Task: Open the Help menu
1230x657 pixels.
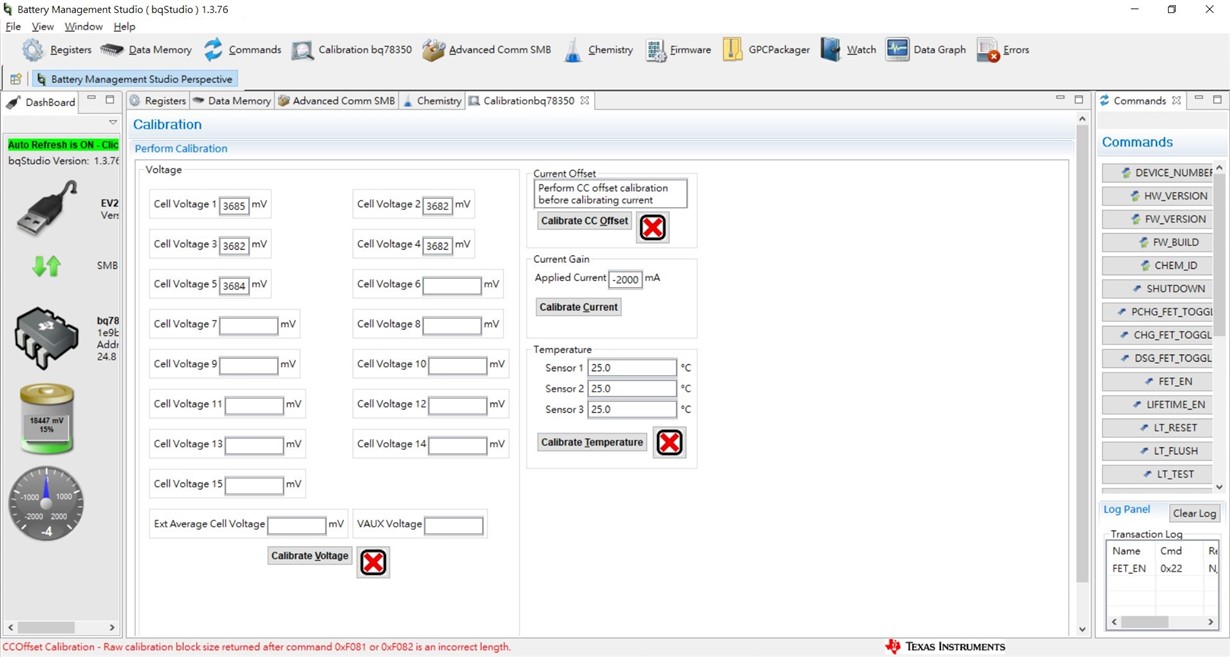Action: pyautogui.click(x=124, y=27)
